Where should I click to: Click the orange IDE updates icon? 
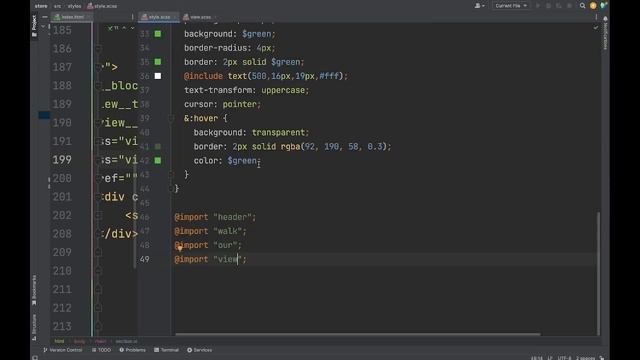click(593, 6)
